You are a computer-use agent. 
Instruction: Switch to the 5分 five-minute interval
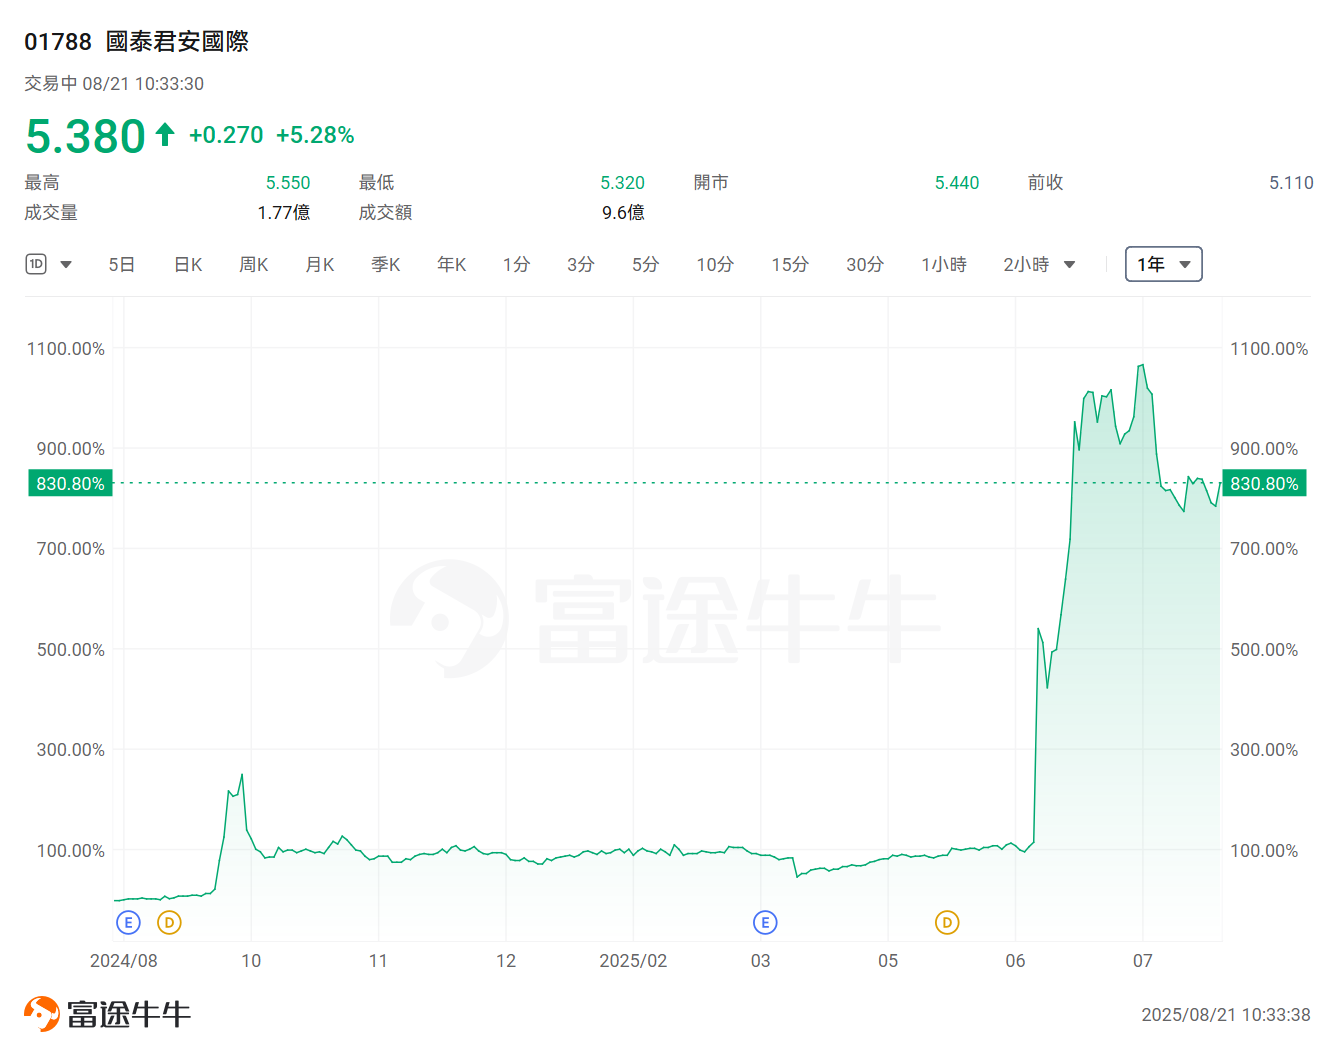tap(645, 264)
